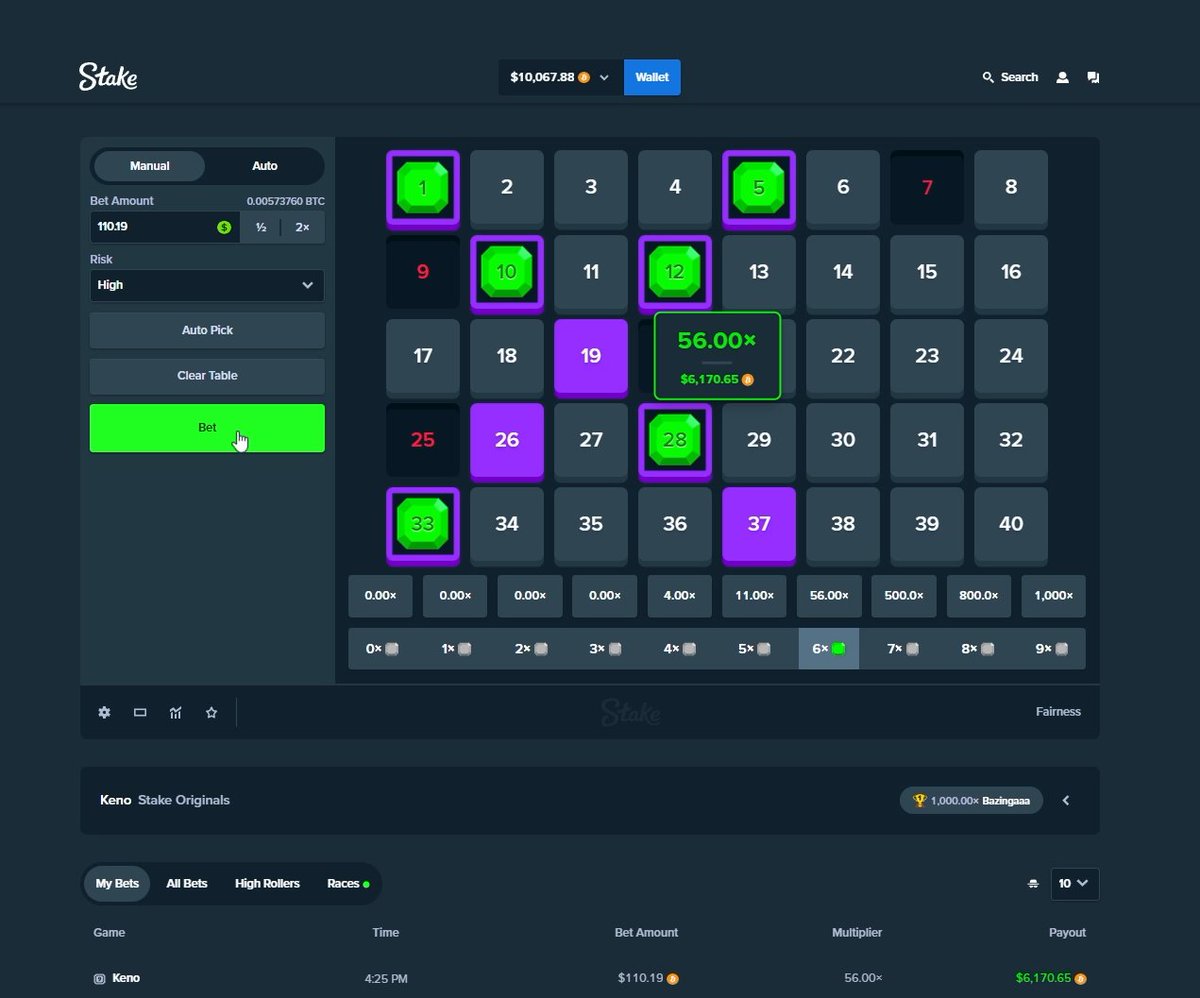Click the 1,000.00× Bazingaaa trophy badge
The width and height of the screenshot is (1200, 998).
pos(971,800)
